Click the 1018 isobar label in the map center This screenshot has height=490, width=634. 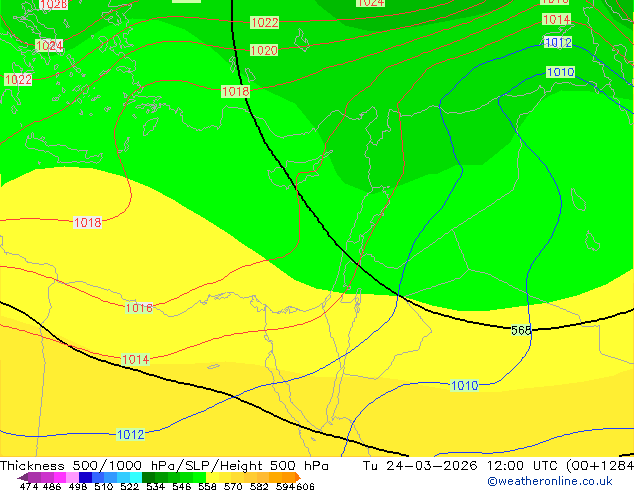pyautogui.click(x=235, y=91)
